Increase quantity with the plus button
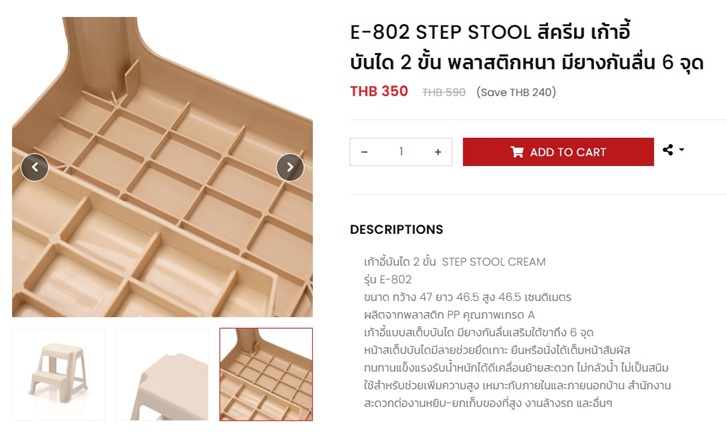This screenshot has height=438, width=727. click(x=438, y=152)
